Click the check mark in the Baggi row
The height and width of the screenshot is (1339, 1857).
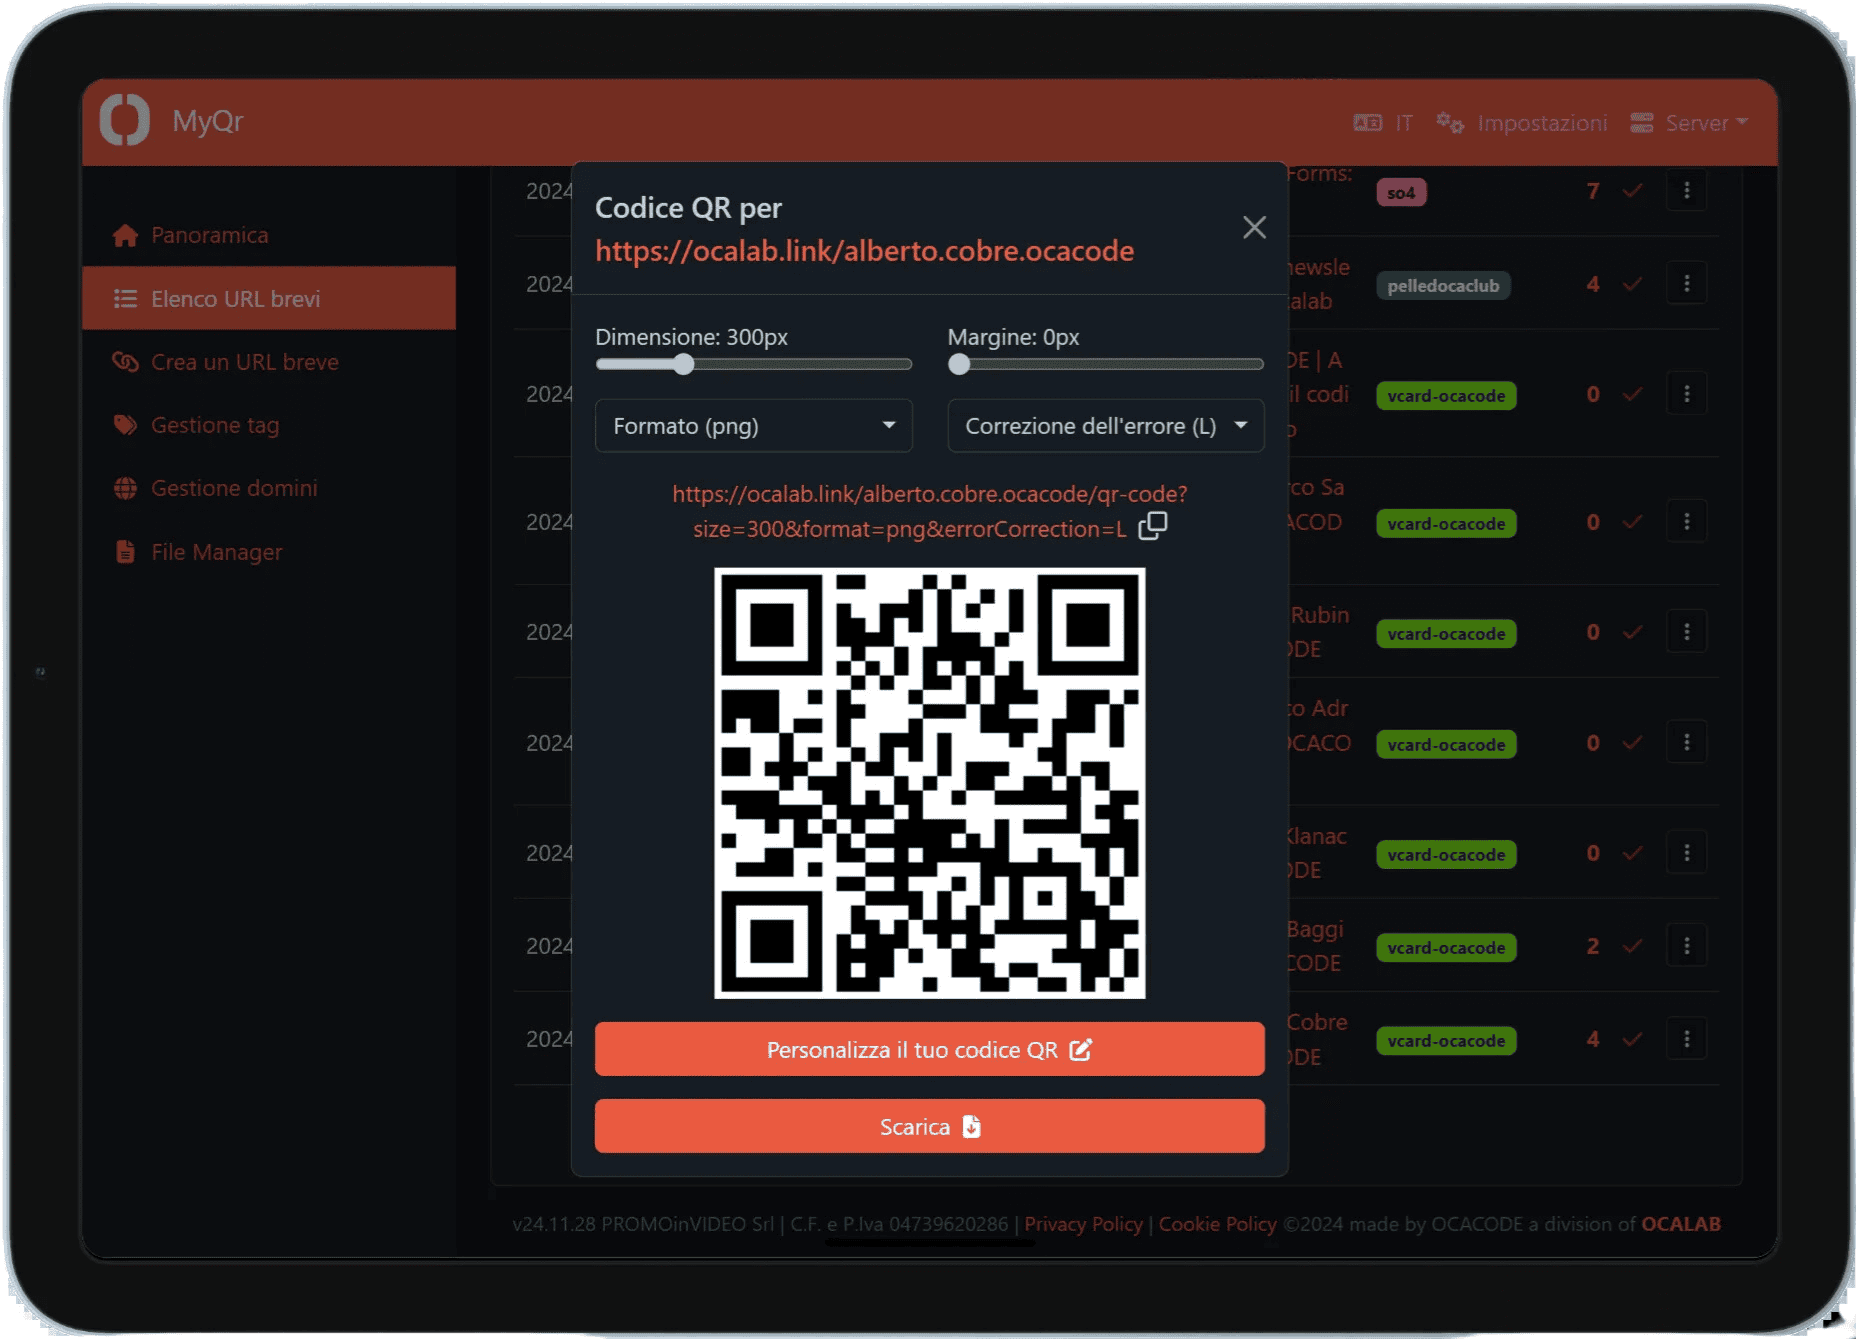(1633, 946)
